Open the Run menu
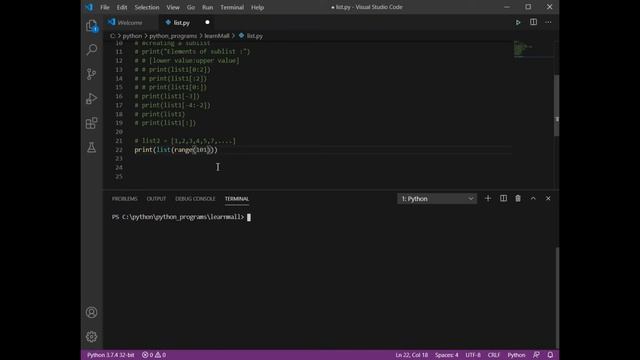Screen dimensions: 640x360 tap(207, 7)
